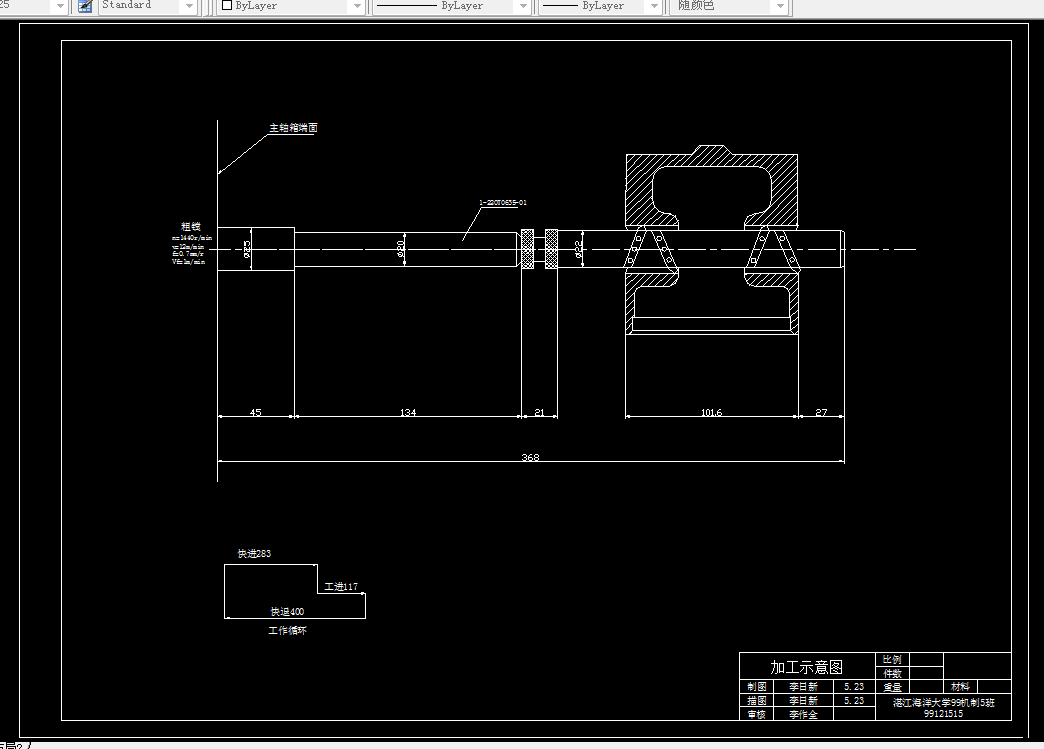The image size is (1044, 749).
Task: Click the date 5.23 in 描图 row
Action: (x=854, y=700)
